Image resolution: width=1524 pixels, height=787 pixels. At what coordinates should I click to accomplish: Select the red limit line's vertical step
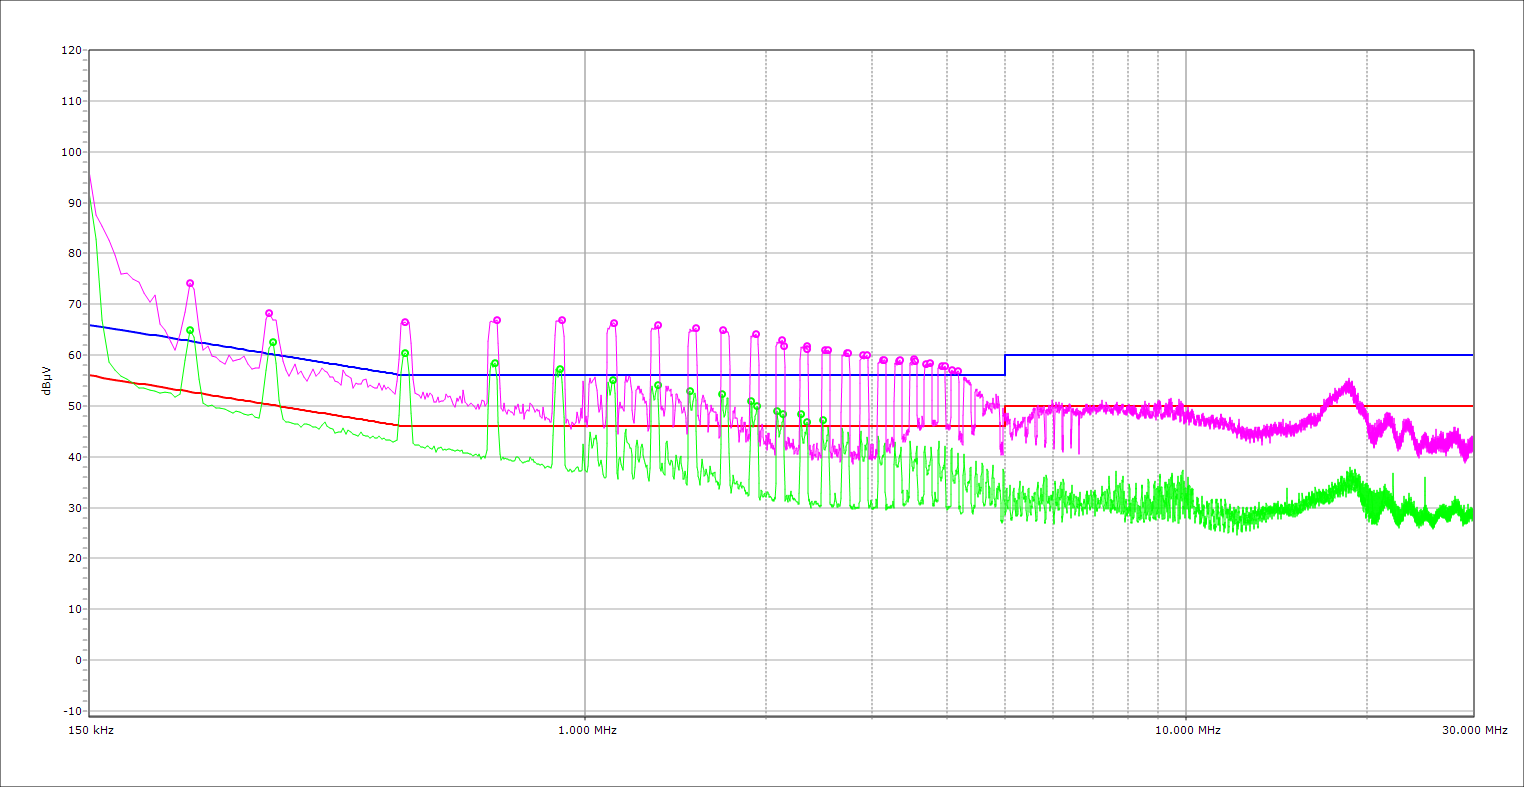tap(1004, 416)
